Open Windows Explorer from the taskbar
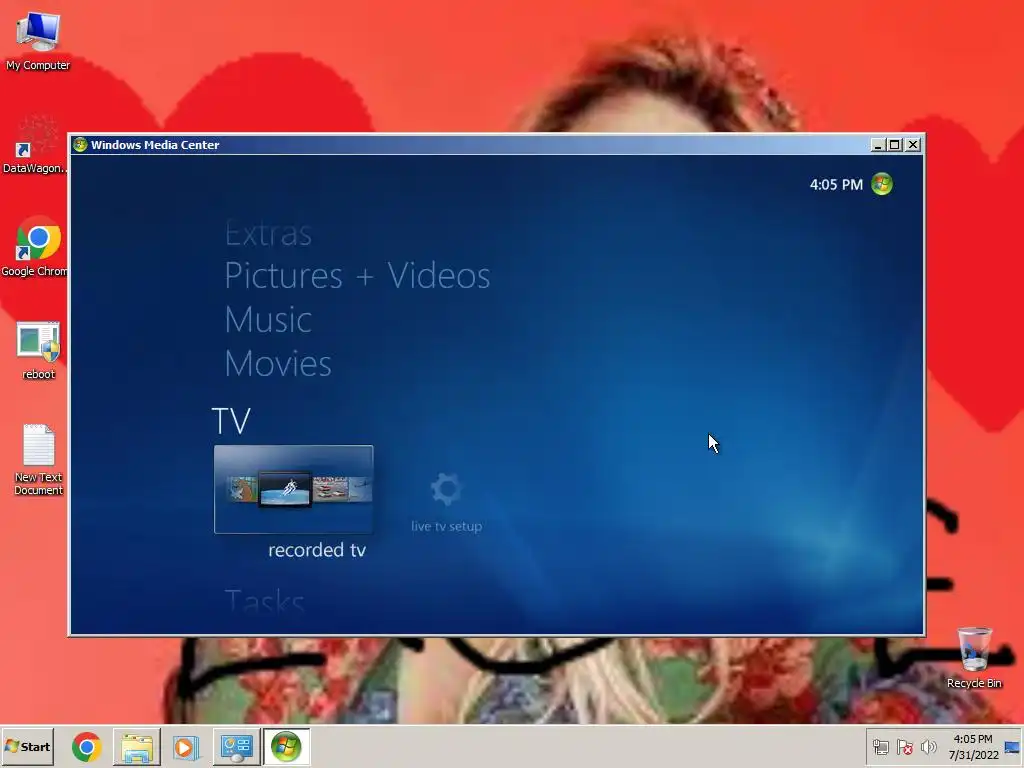The image size is (1024, 768). [x=136, y=747]
